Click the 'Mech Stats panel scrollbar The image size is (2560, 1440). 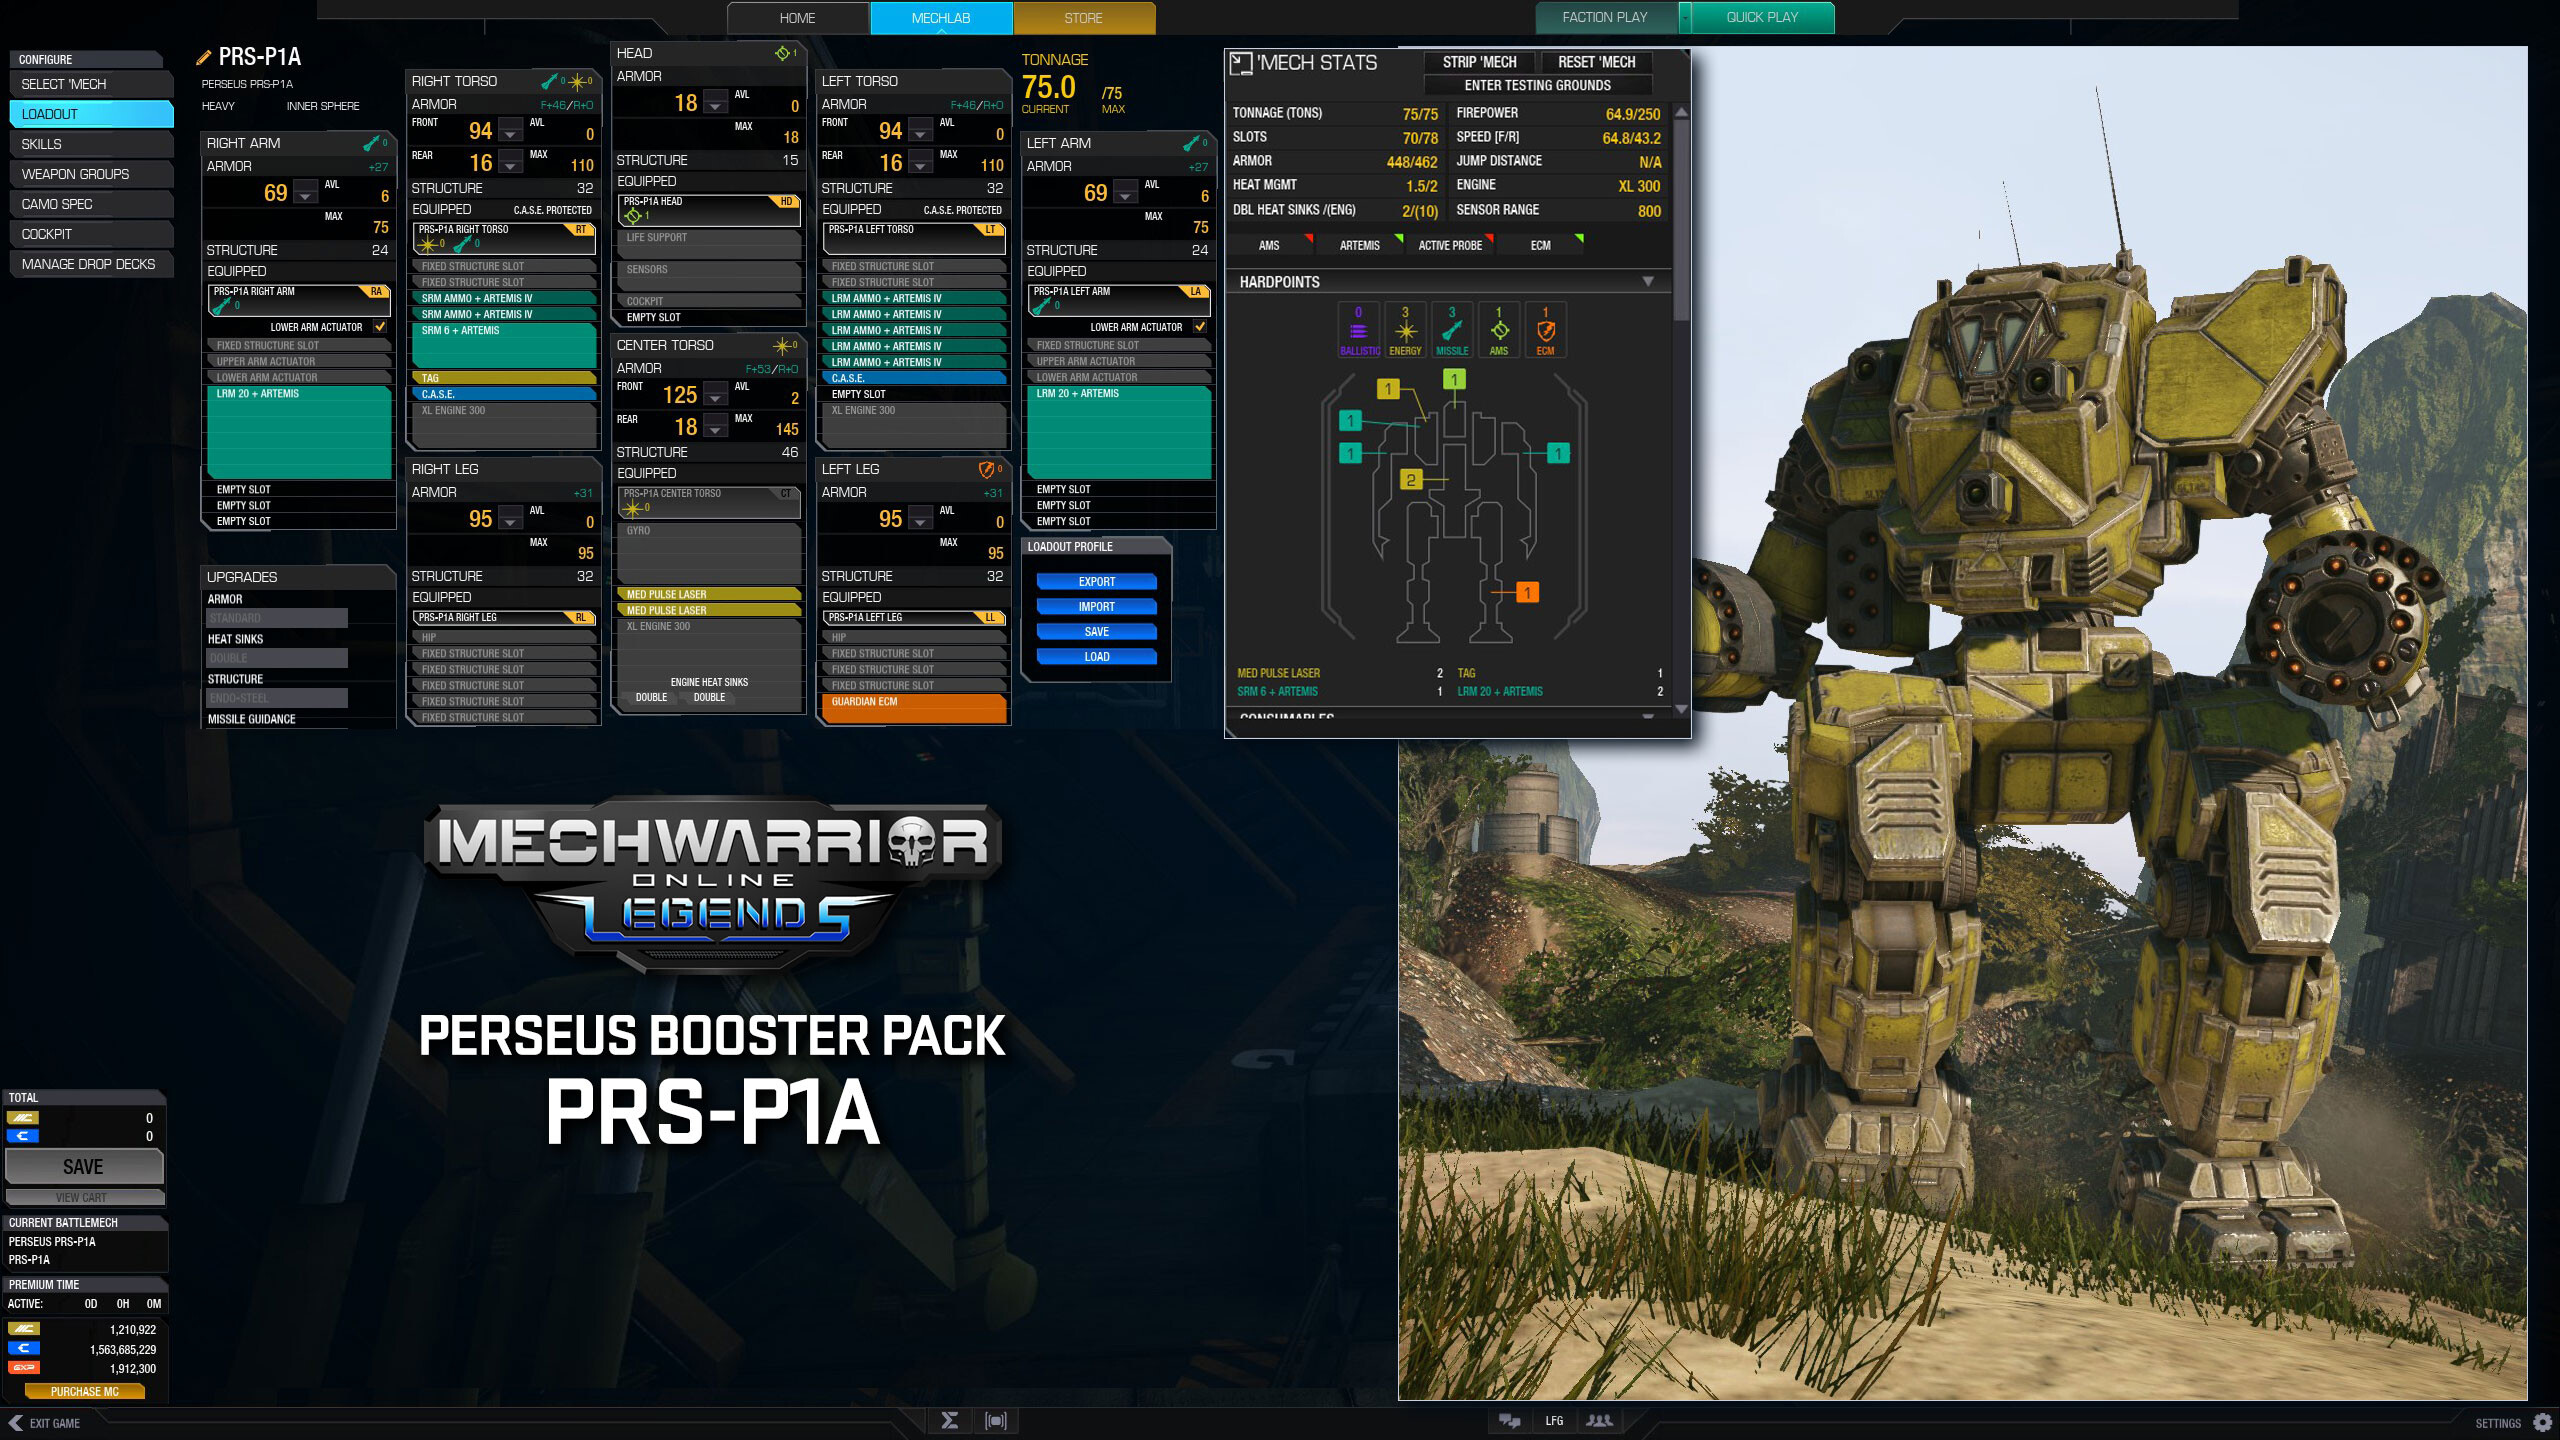(1681, 220)
